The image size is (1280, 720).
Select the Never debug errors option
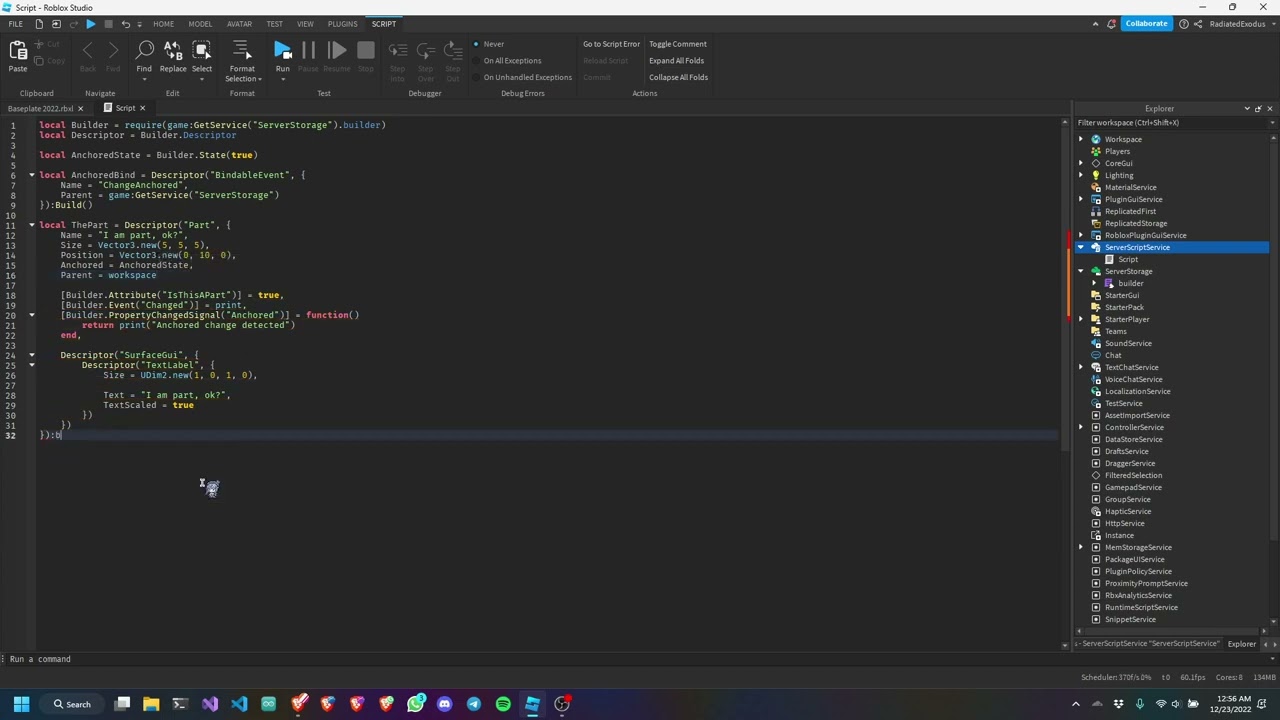490,44
